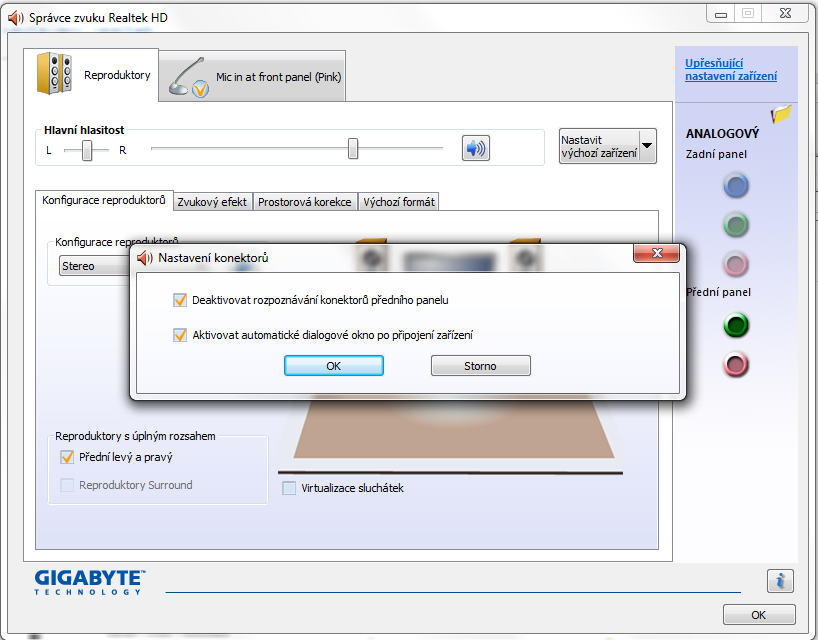Click the Nastavit výchozí zařízení button
818x640 pixels.
pyautogui.click(x=599, y=146)
